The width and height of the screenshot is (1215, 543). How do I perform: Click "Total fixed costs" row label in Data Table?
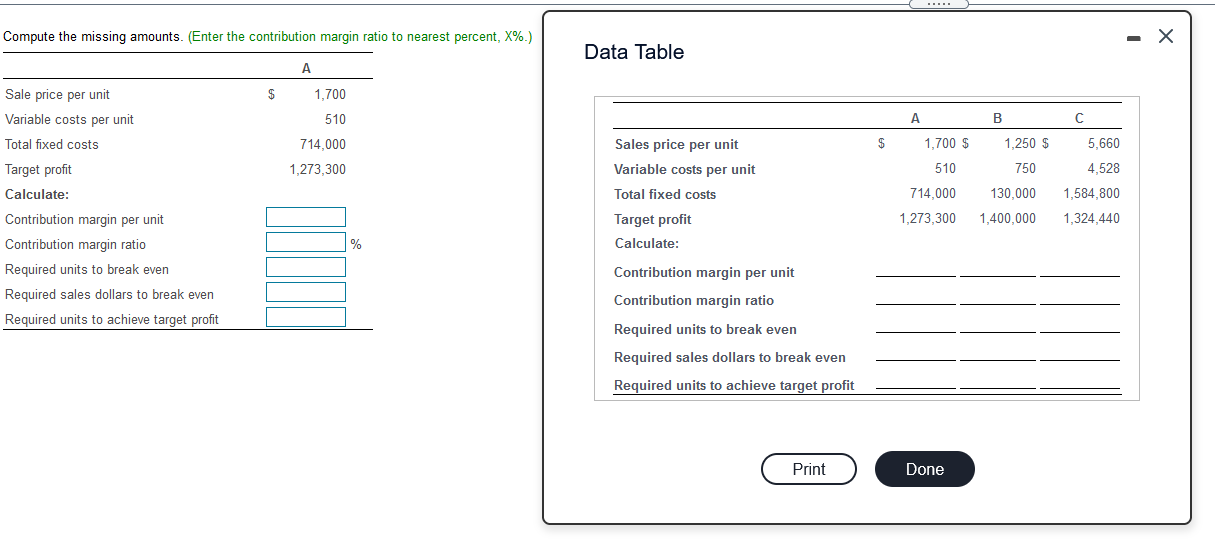tap(665, 195)
